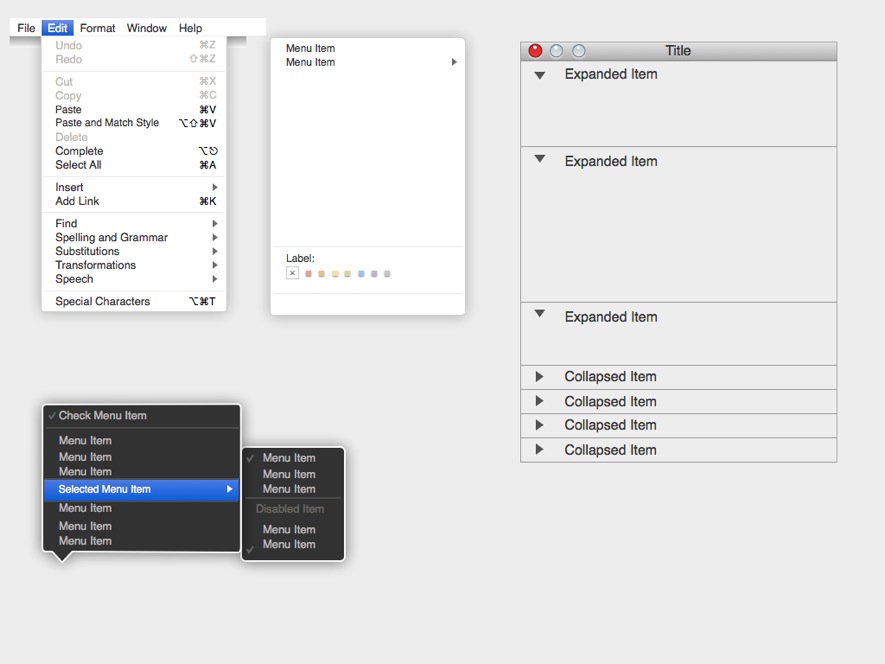Viewport: 885px width, 664px height.
Task: Collapse the first Expanded Item
Action: 538,74
